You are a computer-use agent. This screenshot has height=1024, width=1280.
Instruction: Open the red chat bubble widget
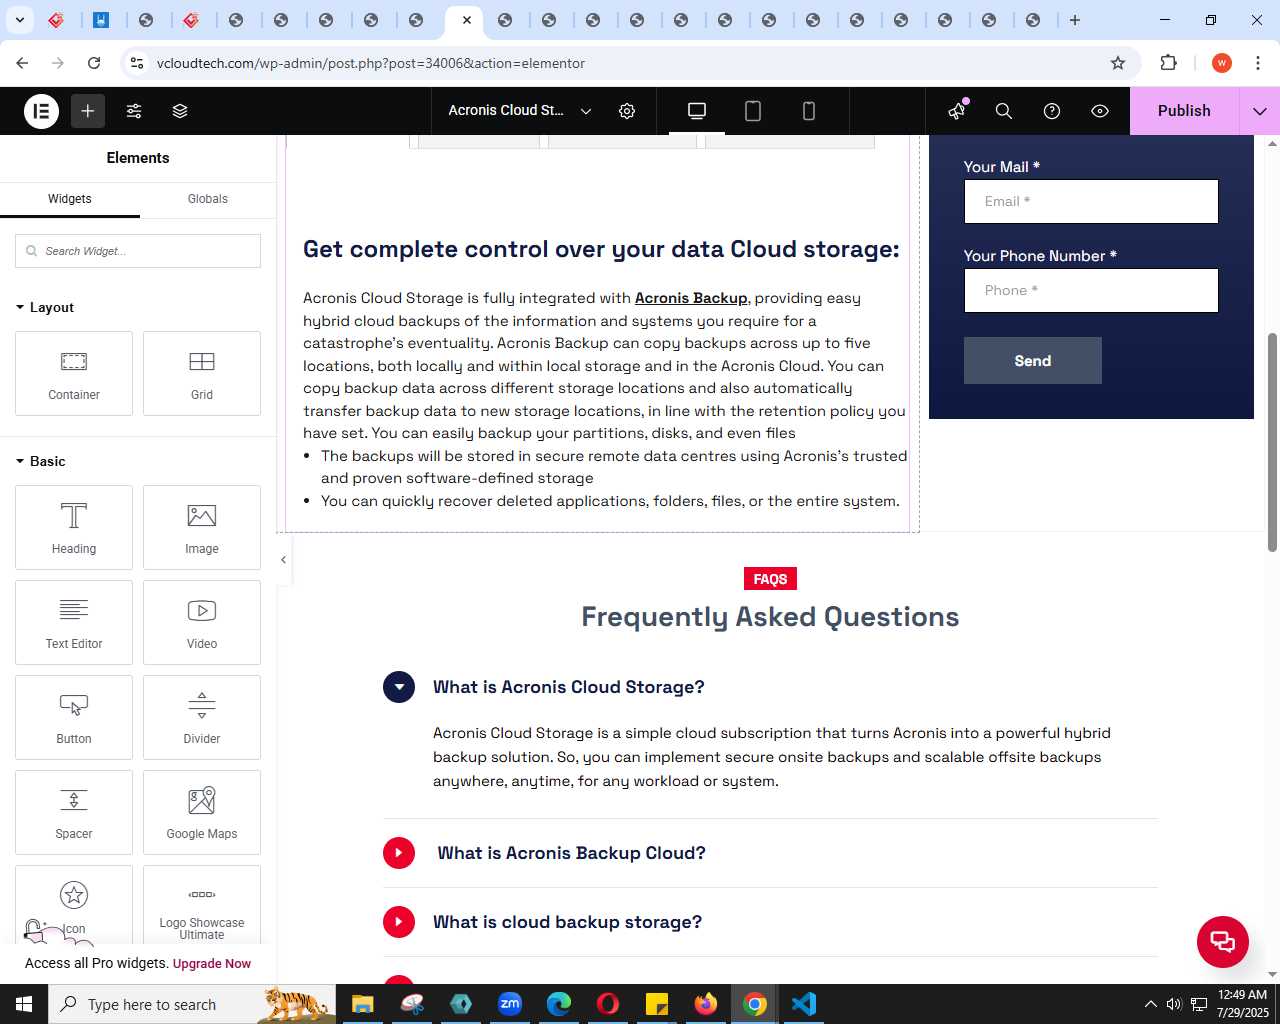coord(1223,942)
